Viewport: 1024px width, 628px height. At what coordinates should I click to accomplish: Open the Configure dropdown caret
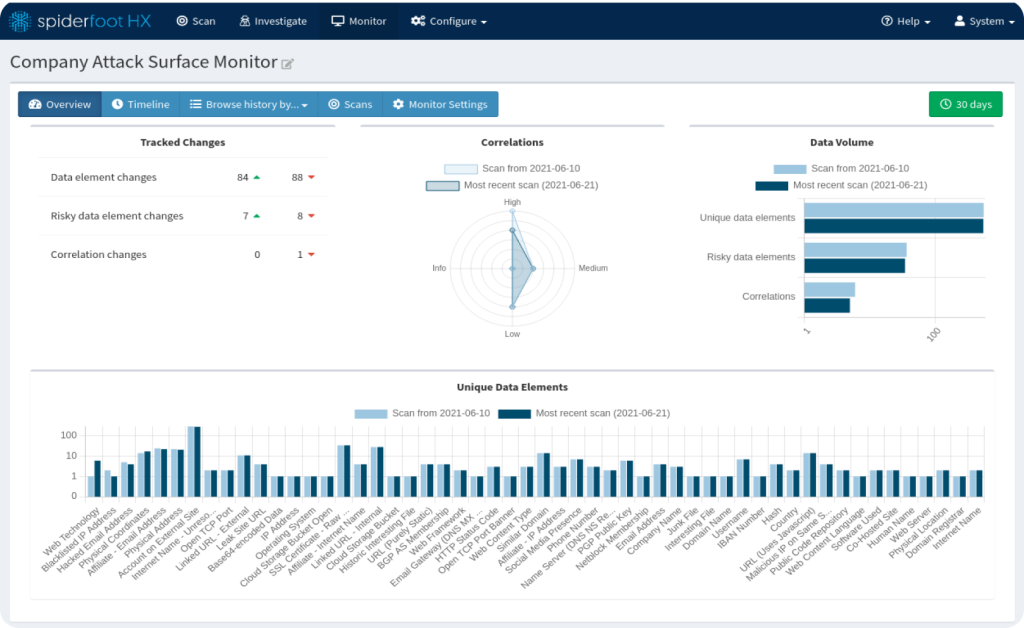(x=484, y=22)
